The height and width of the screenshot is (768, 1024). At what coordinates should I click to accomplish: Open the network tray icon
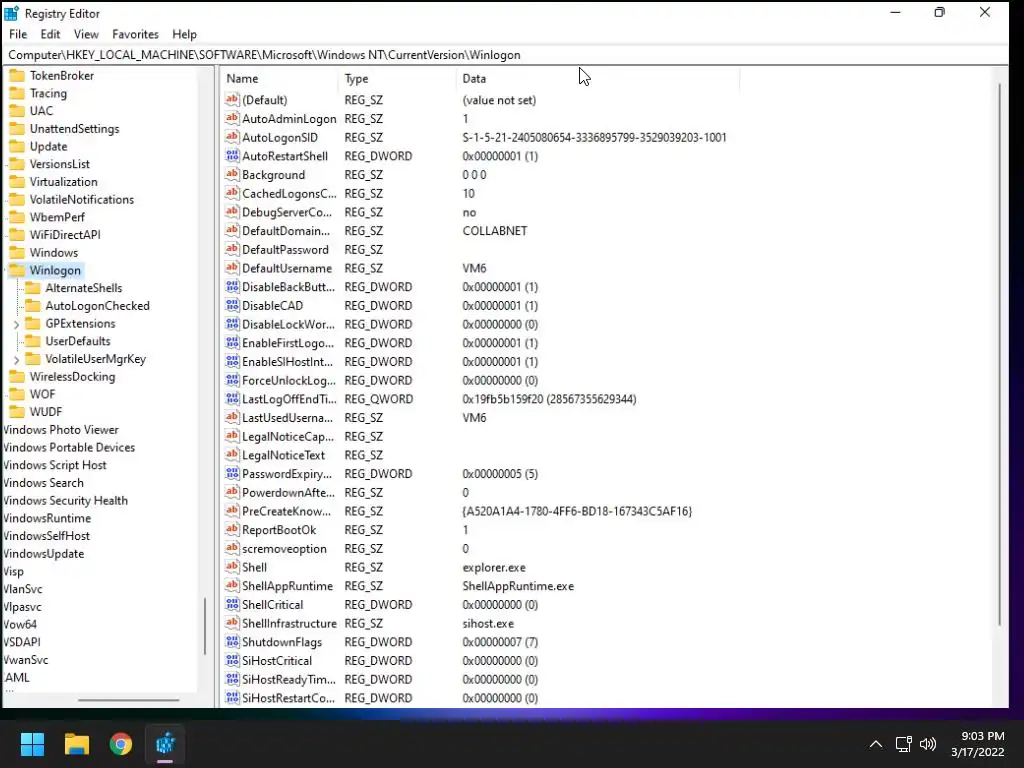(904, 744)
